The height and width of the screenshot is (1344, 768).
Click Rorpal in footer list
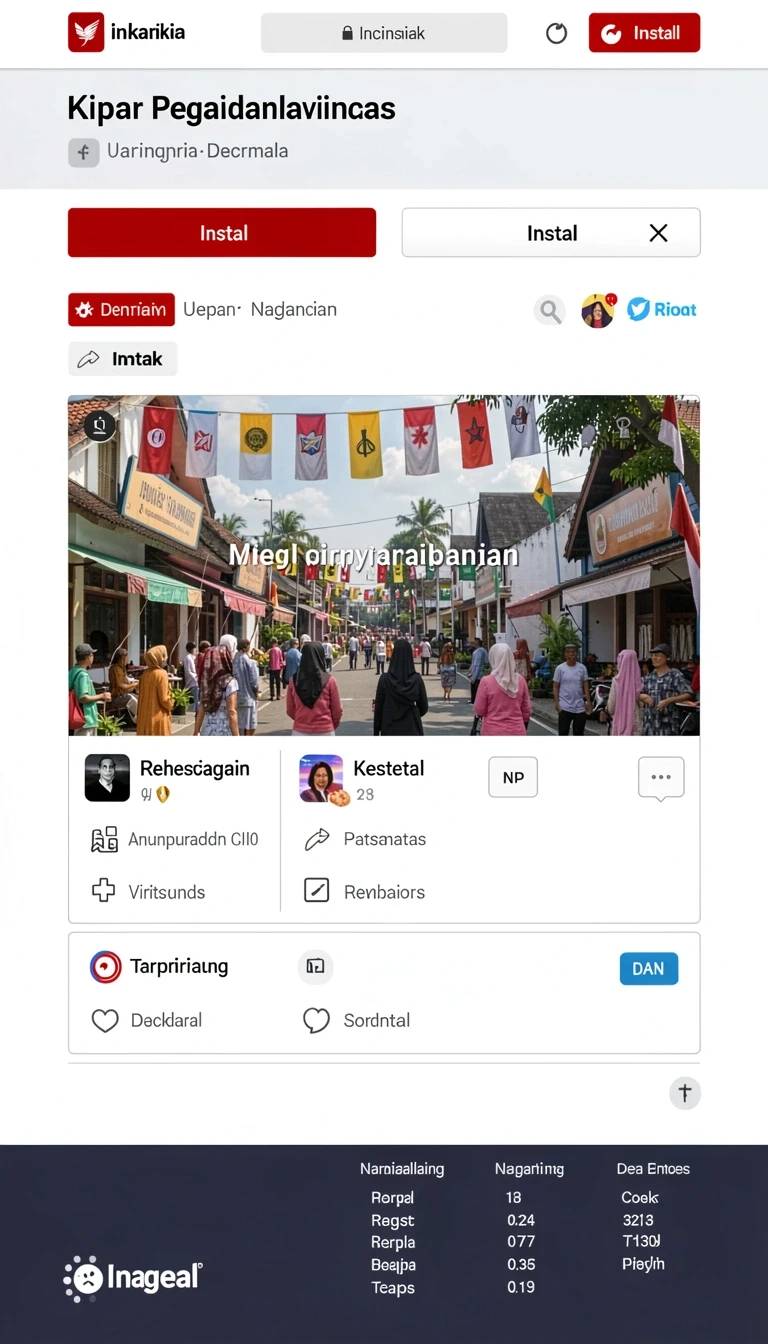(392, 1198)
